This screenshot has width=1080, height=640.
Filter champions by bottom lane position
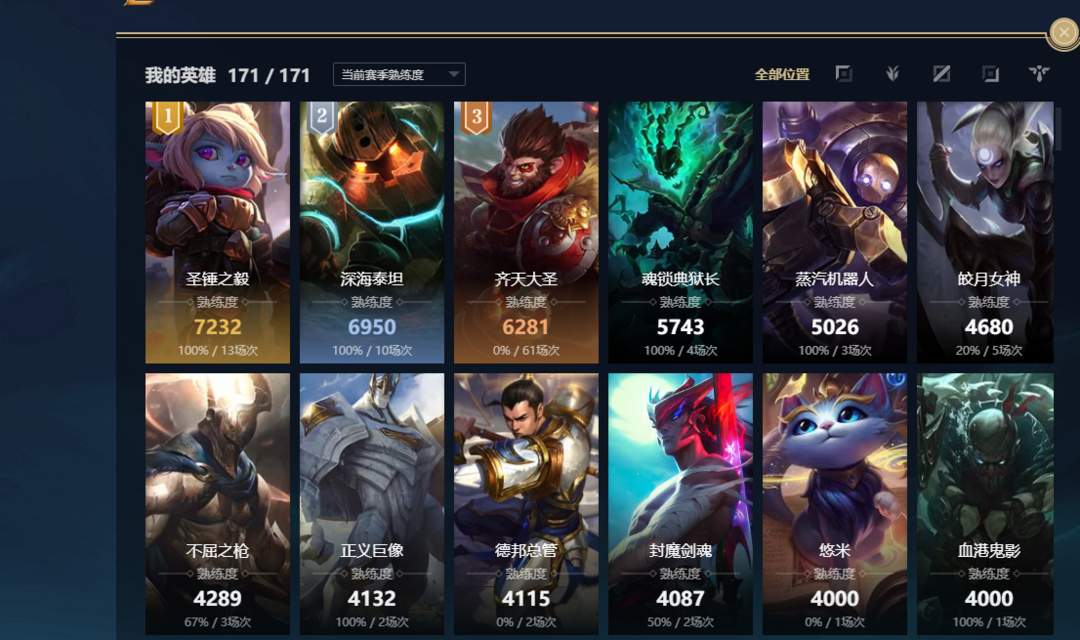click(990, 73)
